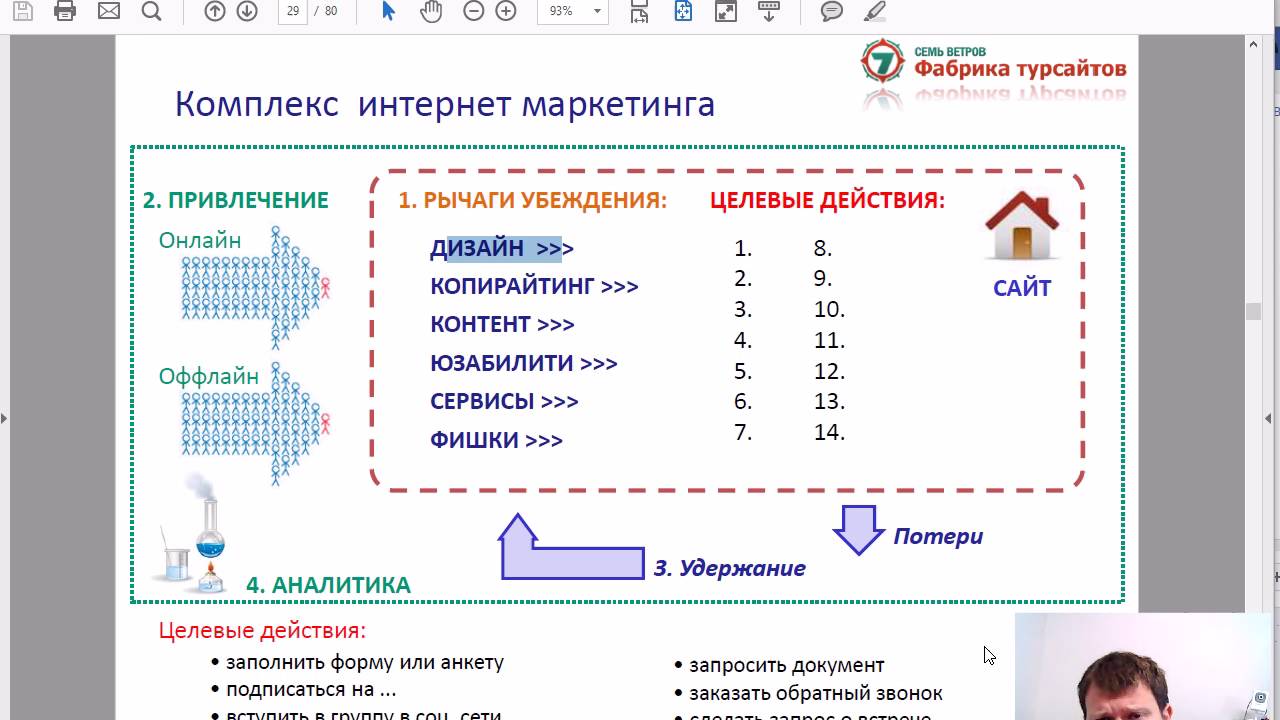
Task: Print the document with the printer icon
Action: (65, 11)
